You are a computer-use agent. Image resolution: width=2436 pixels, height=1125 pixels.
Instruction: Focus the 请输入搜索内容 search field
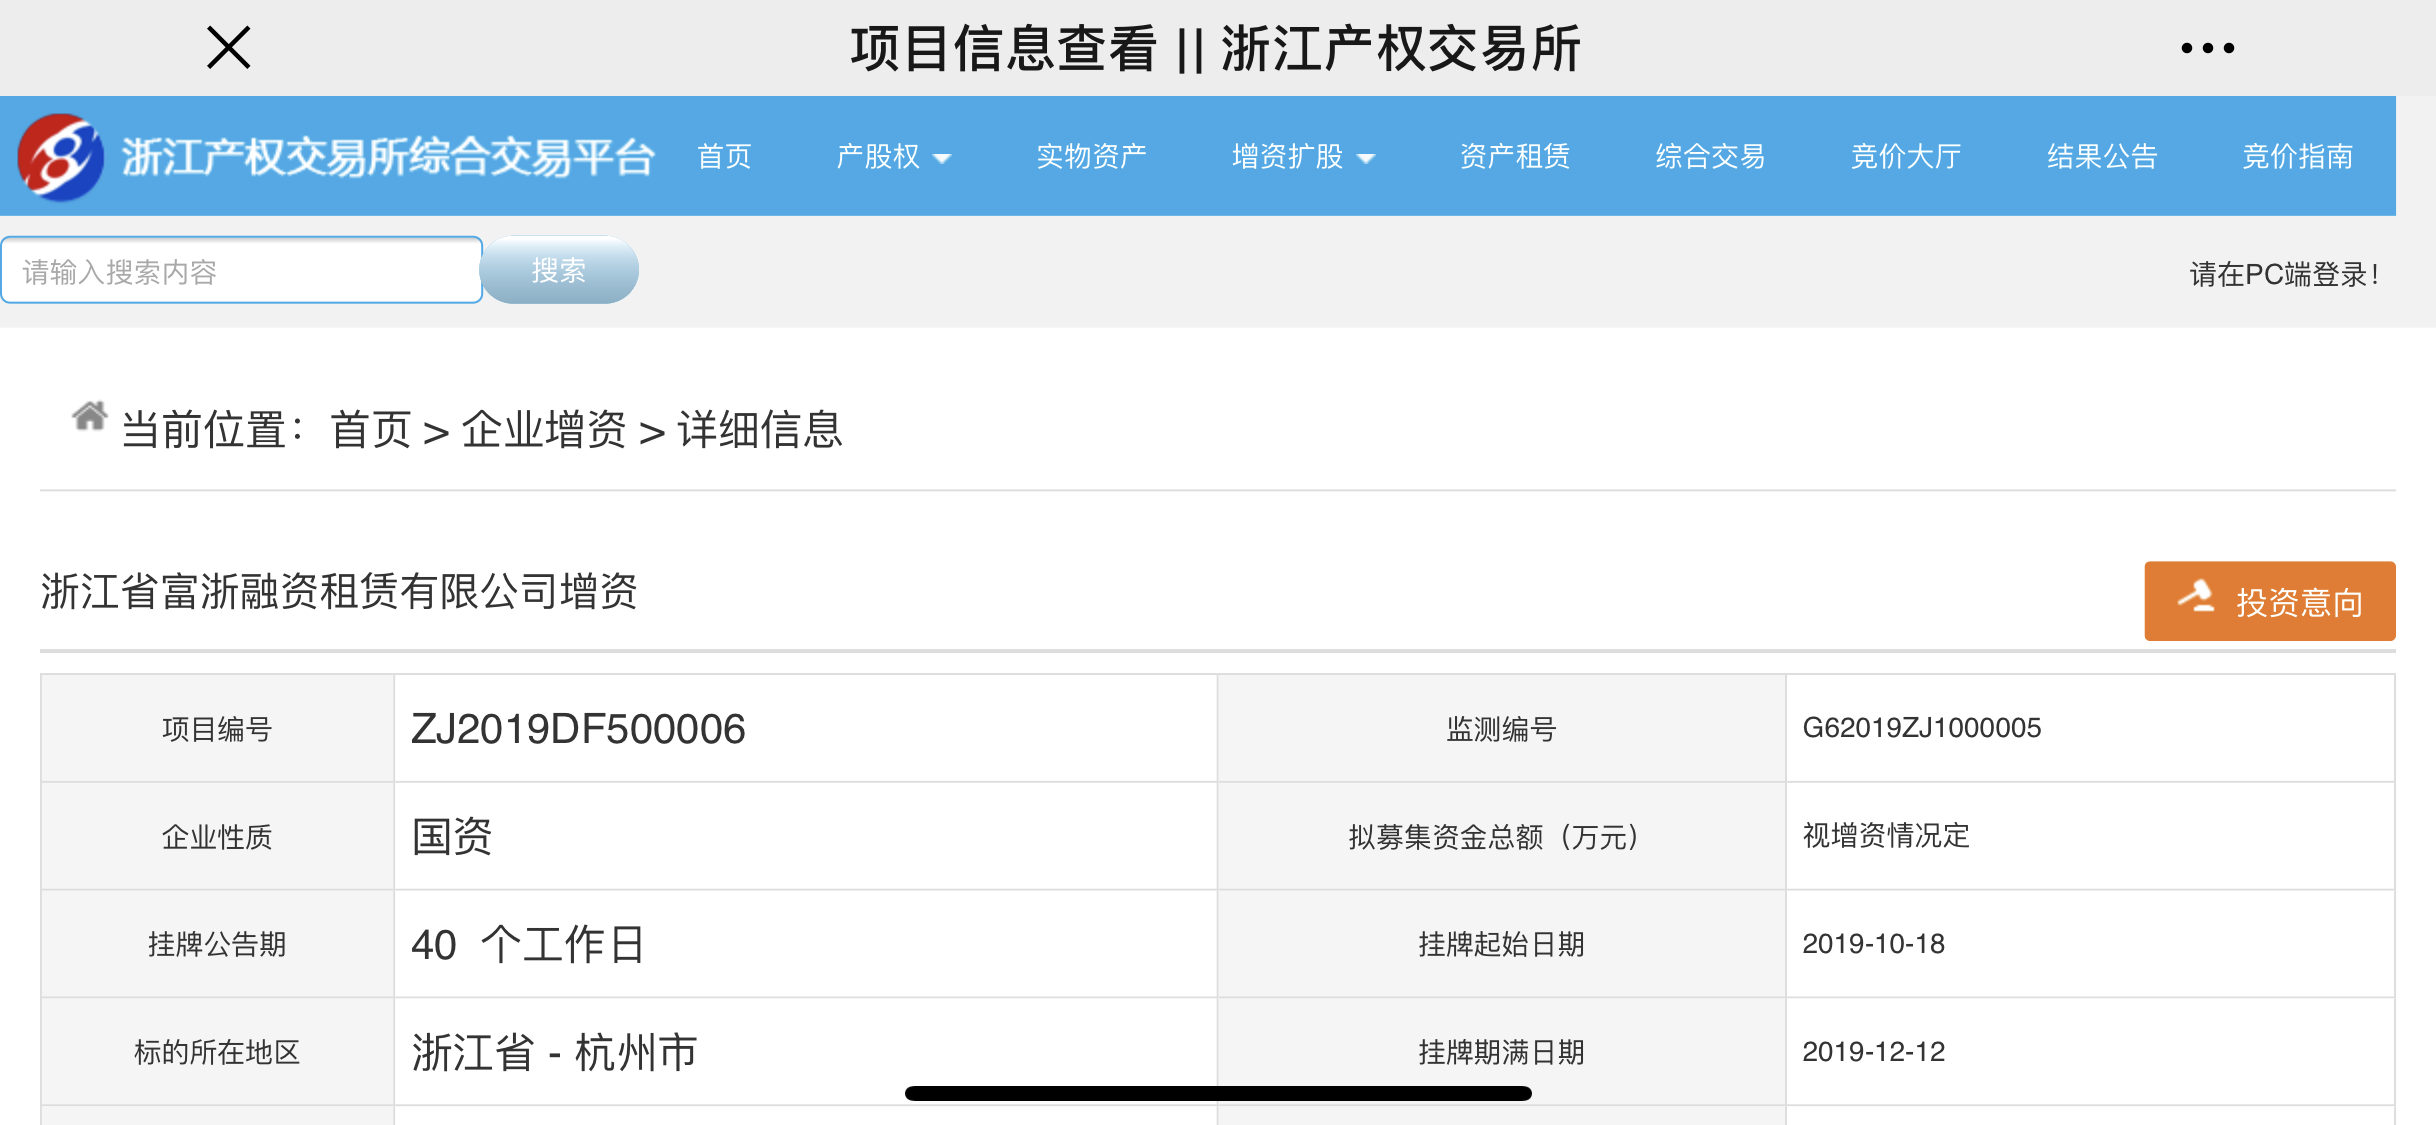click(242, 270)
